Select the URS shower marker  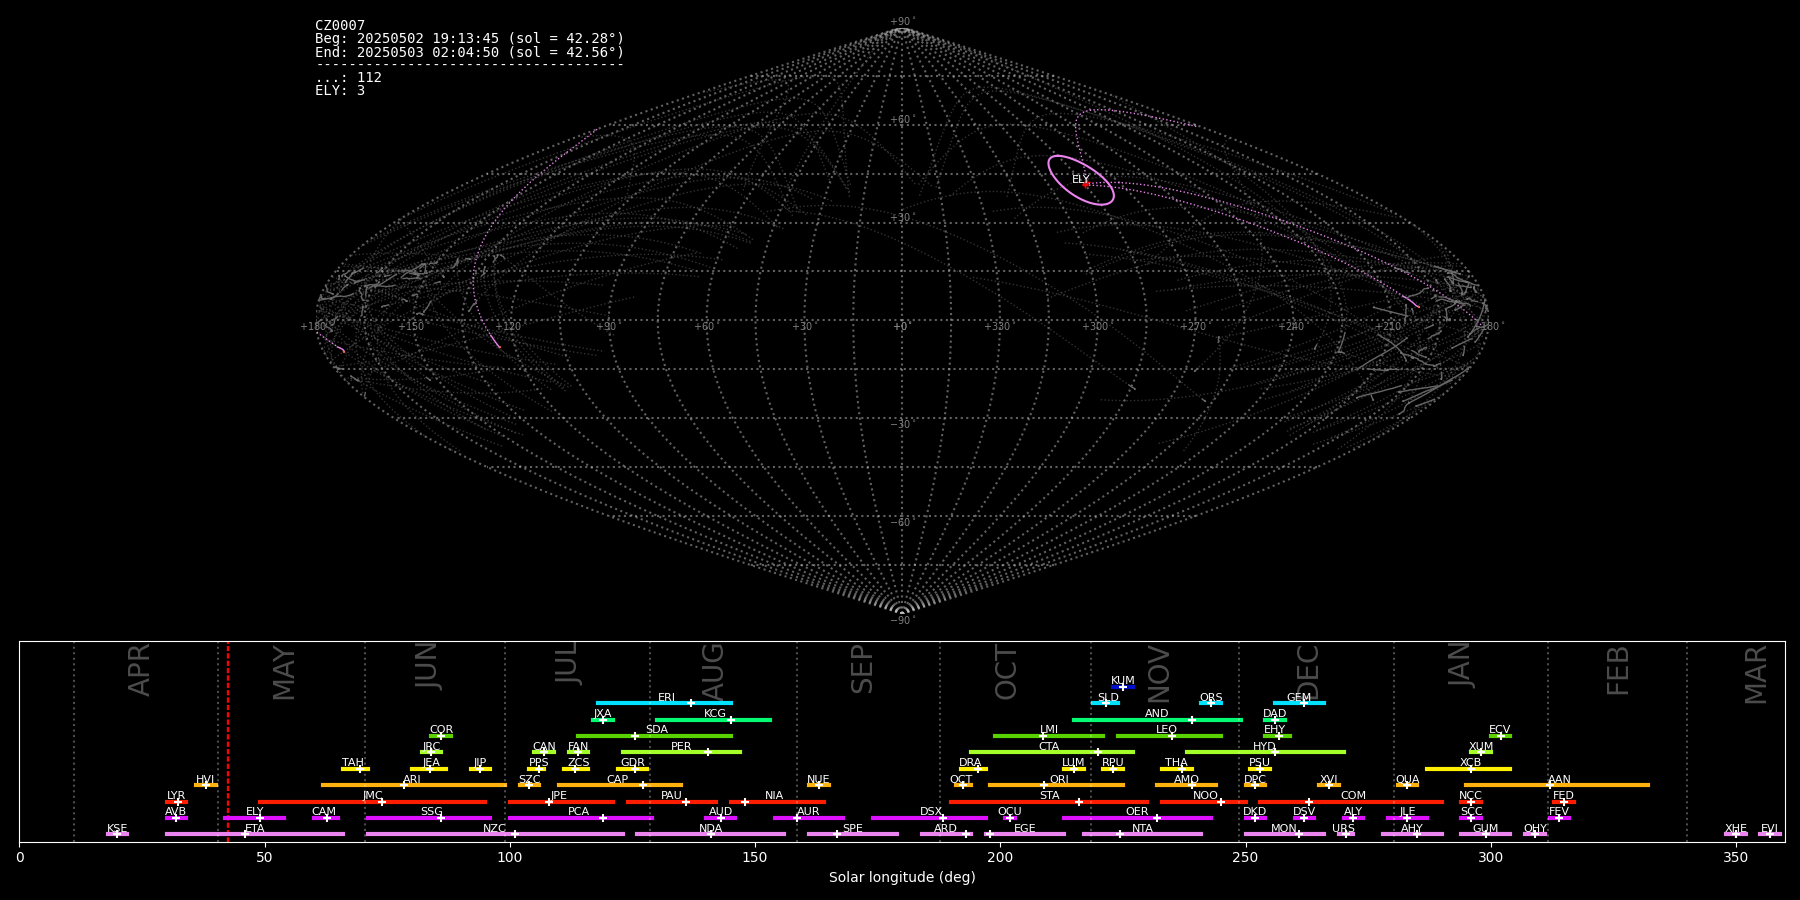click(1345, 834)
